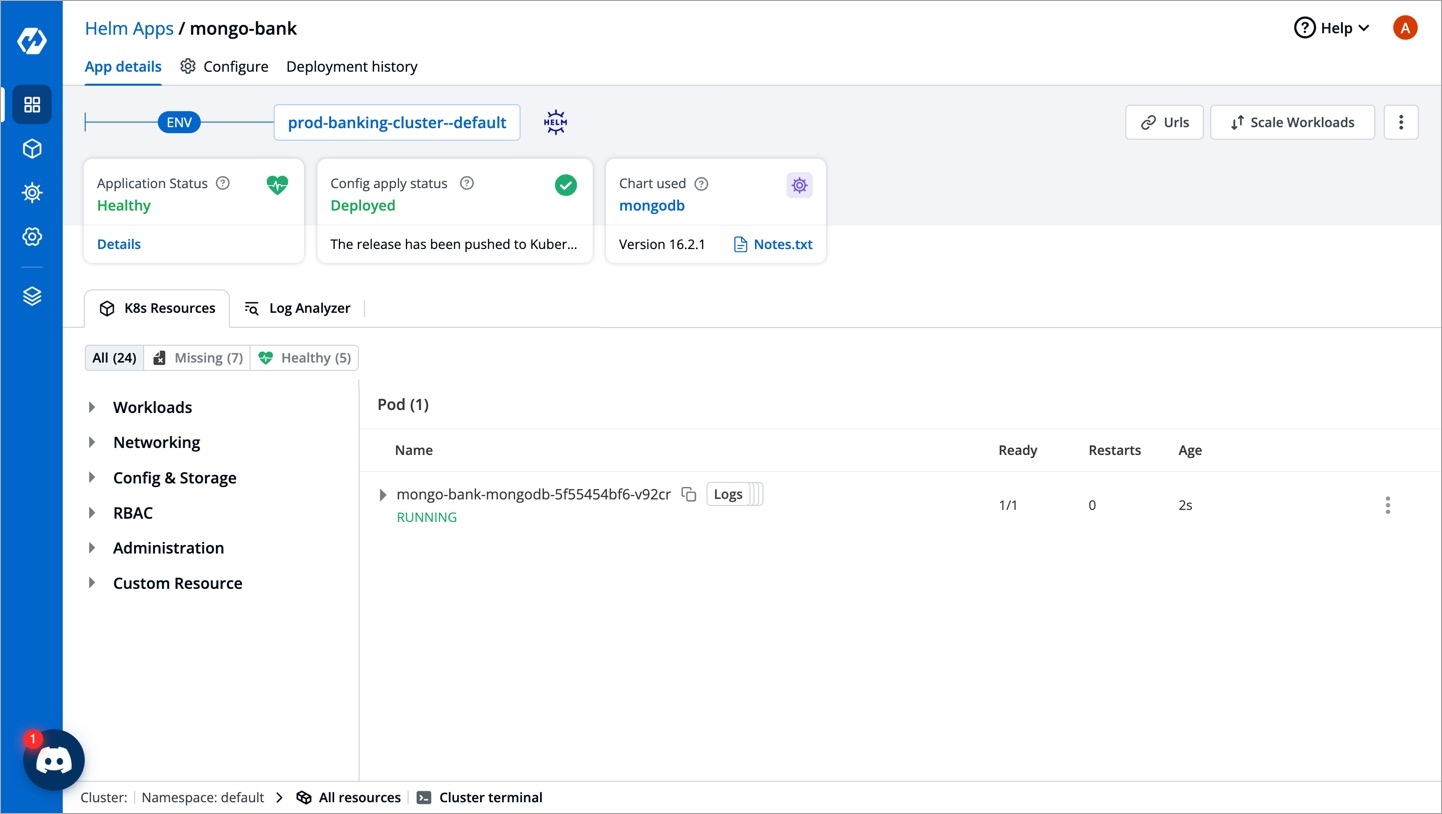Click the user avatar A
1442x814 pixels.
[x=1404, y=28]
